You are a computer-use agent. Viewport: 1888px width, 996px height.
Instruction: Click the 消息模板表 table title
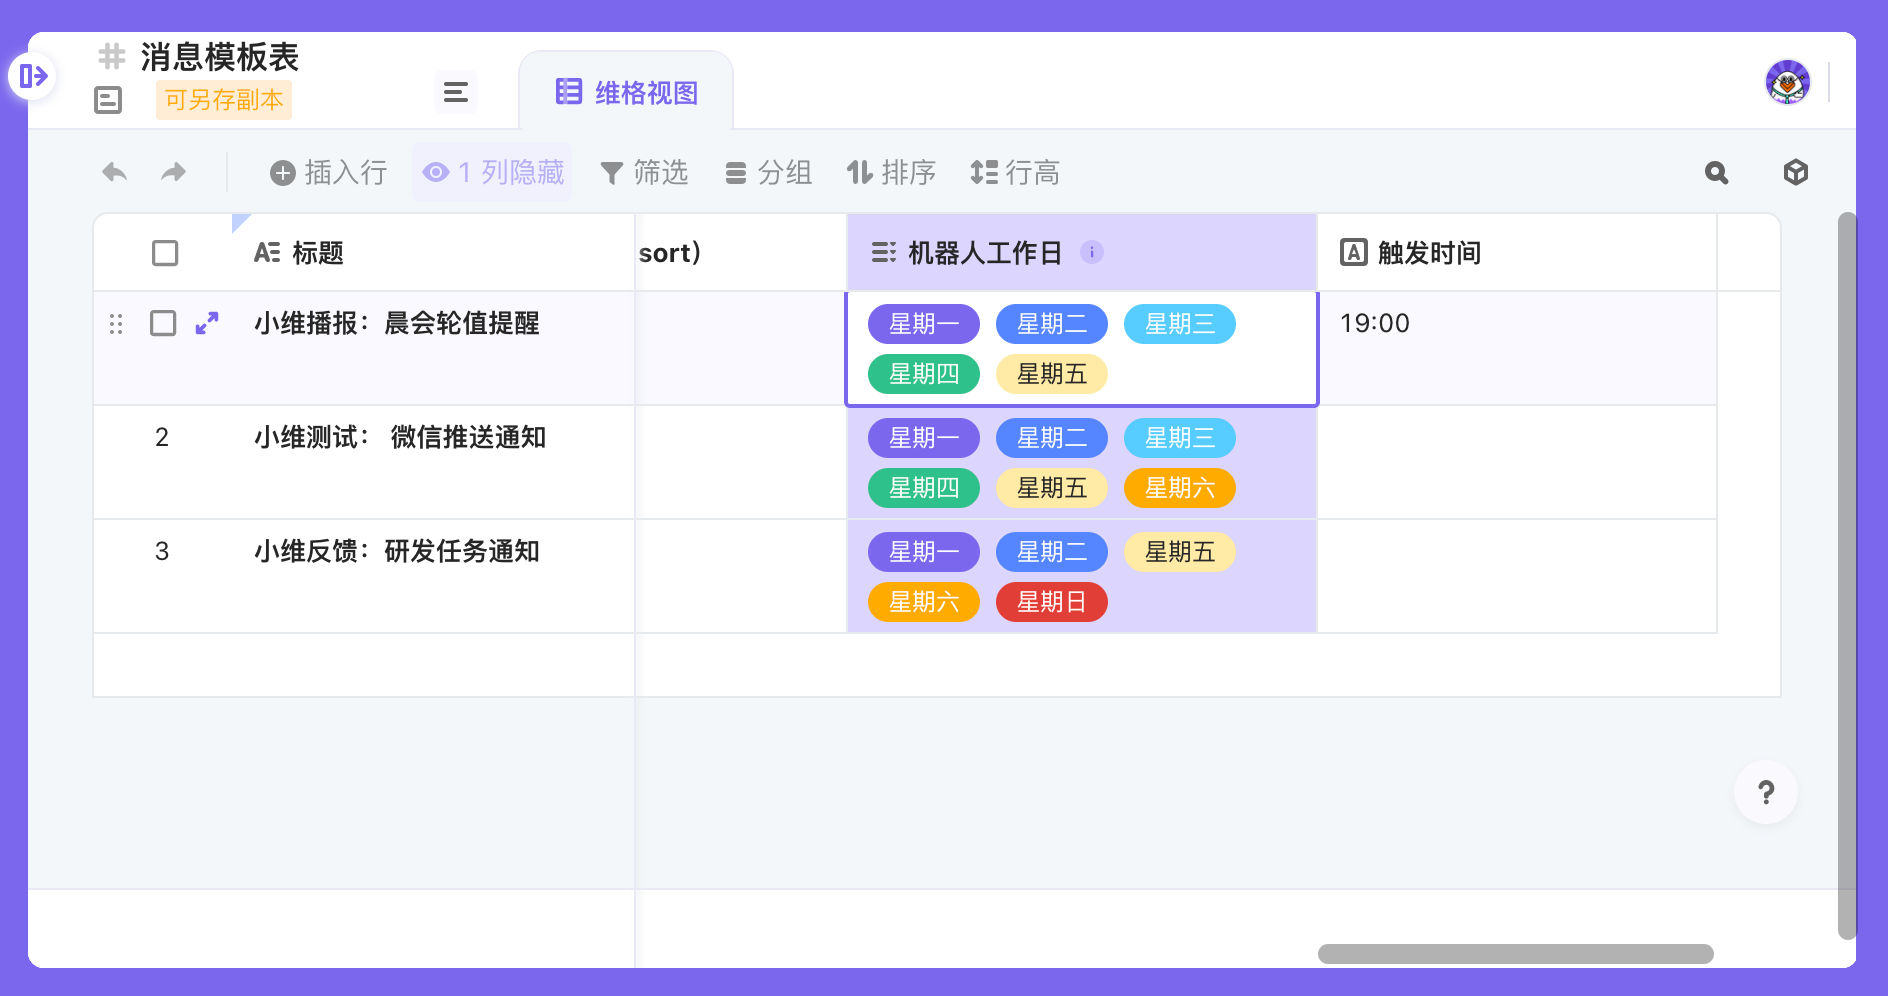coord(220,57)
